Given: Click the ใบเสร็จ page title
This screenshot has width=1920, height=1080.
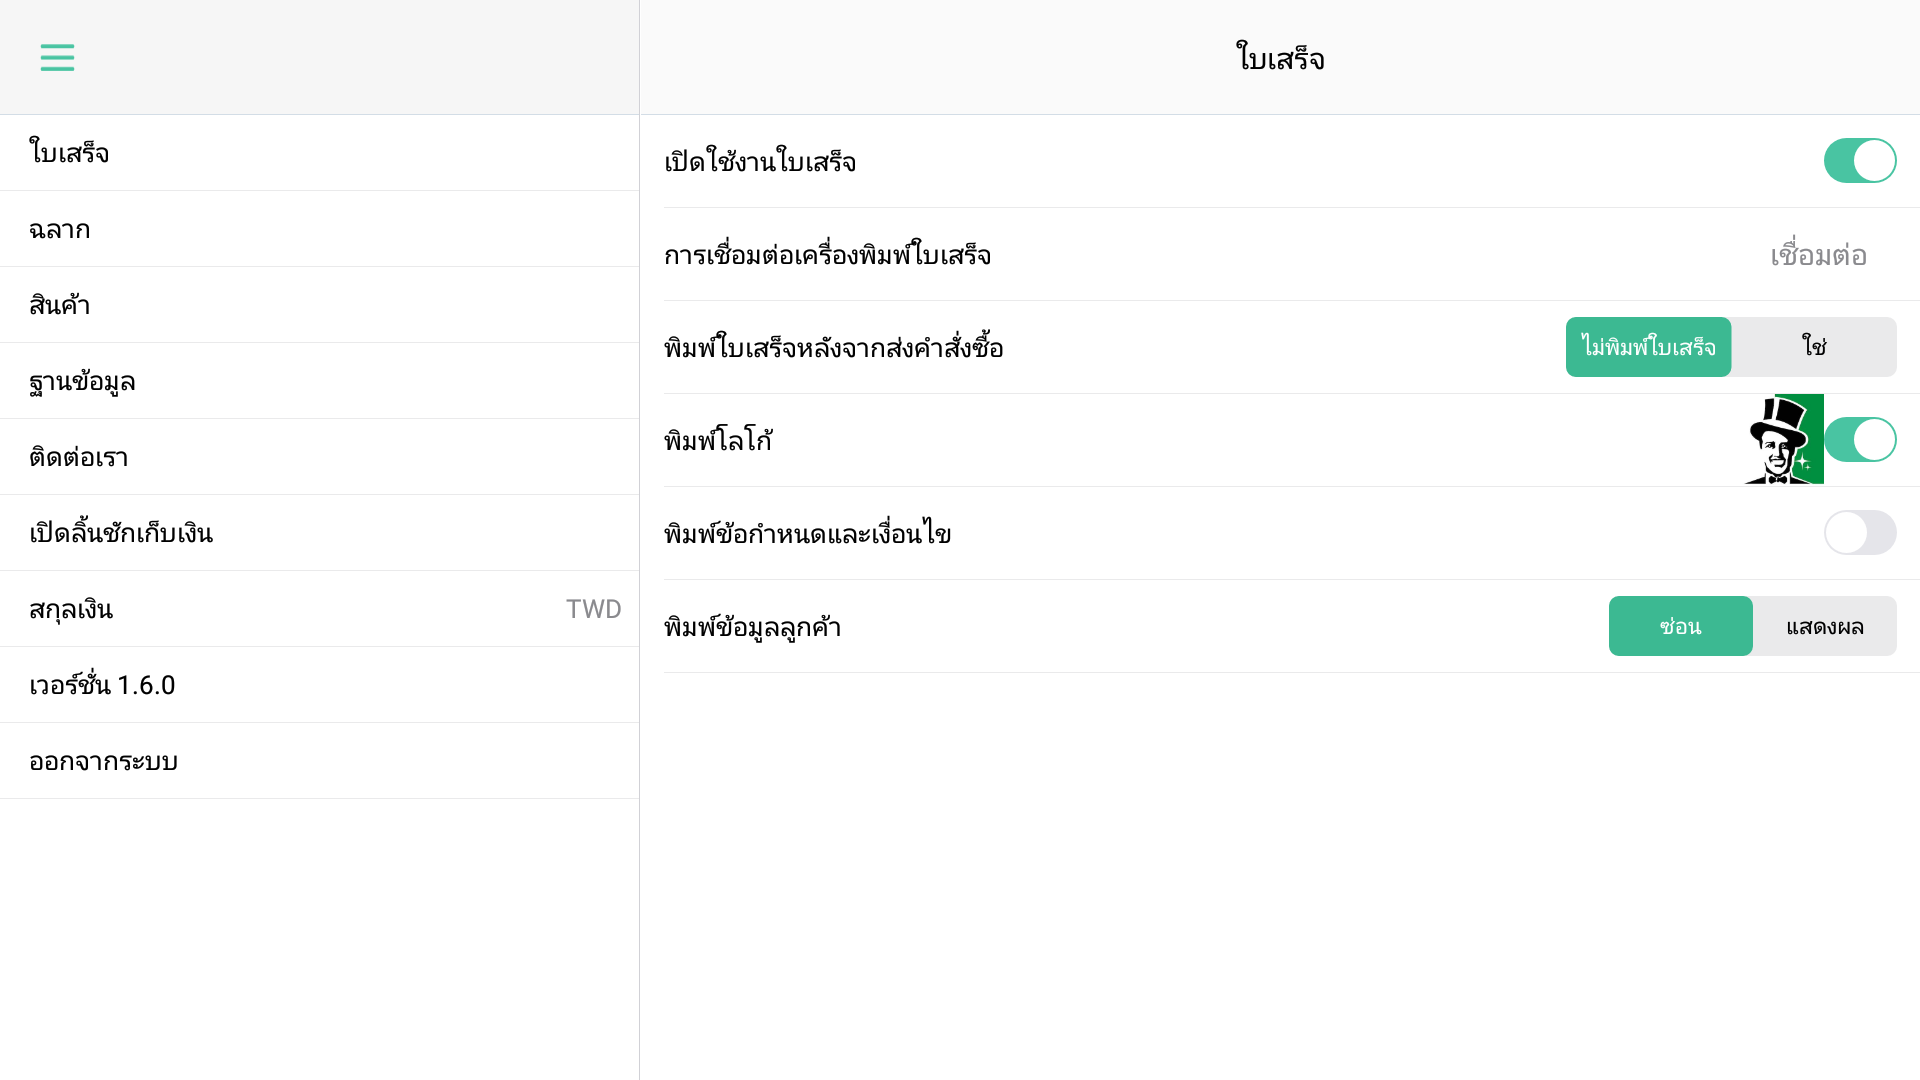Looking at the screenshot, I should point(1280,58).
